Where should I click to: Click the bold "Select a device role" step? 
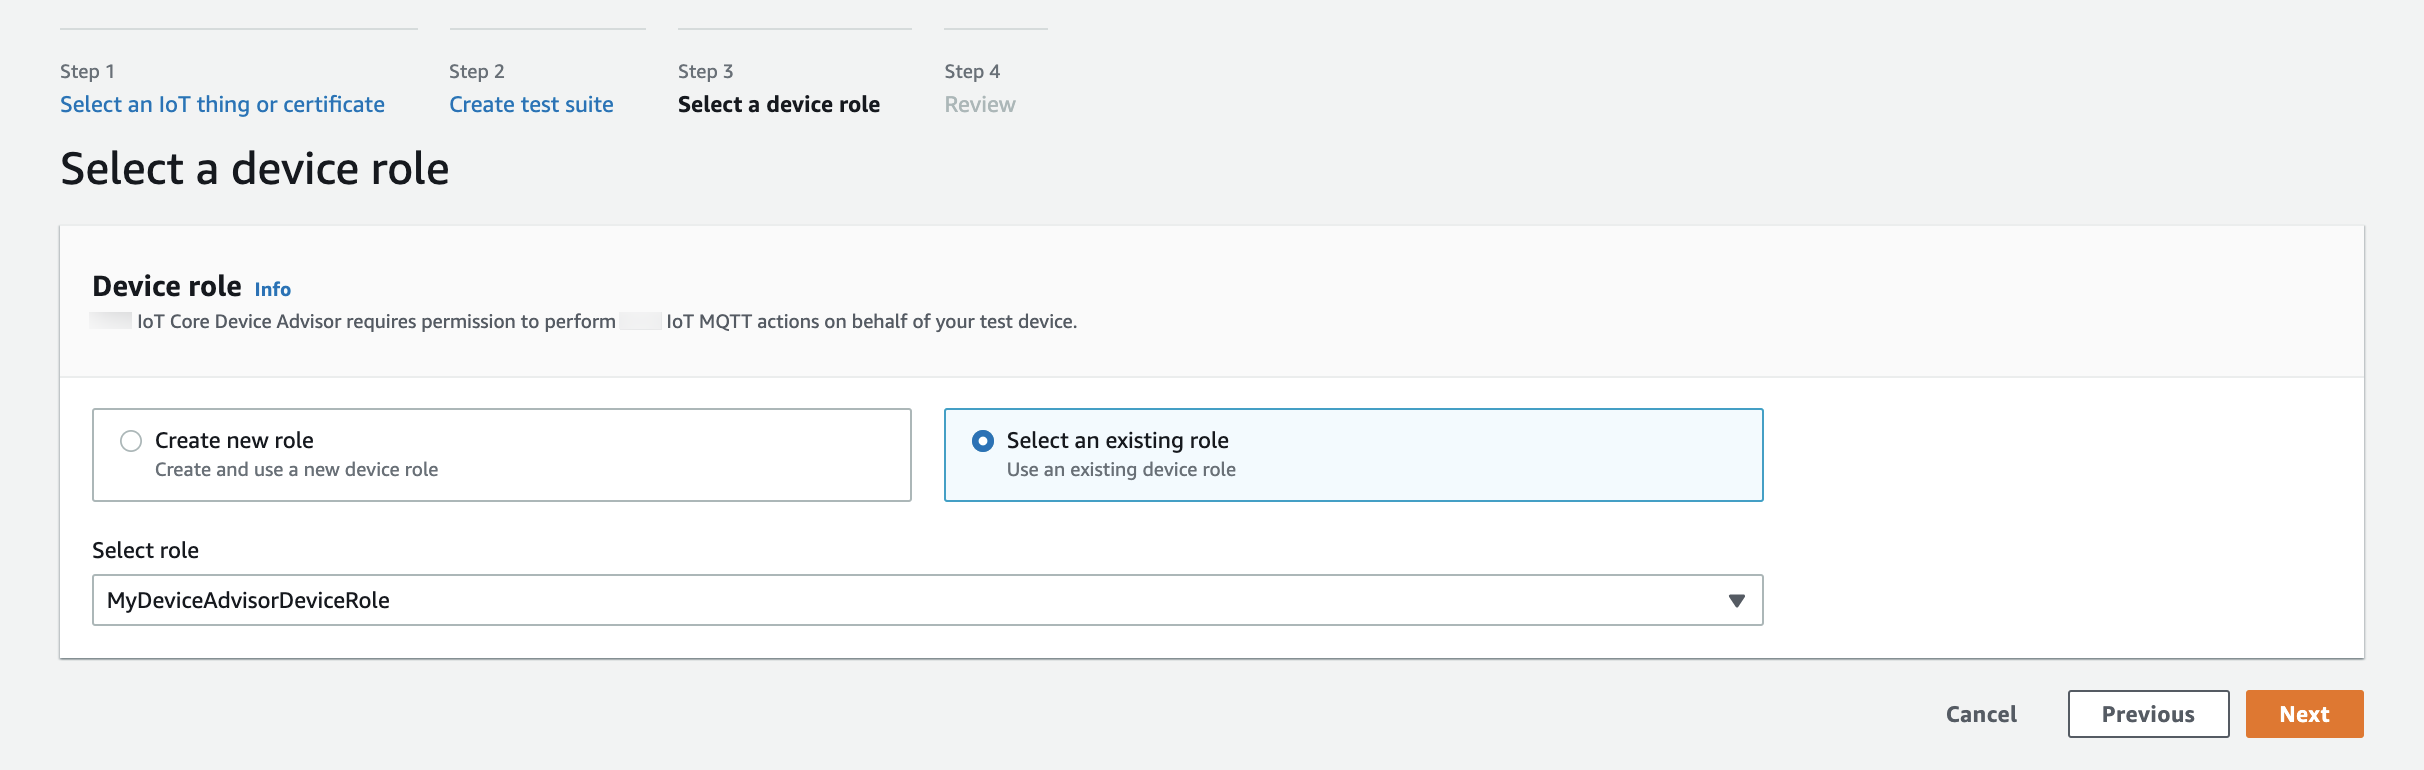coord(778,105)
